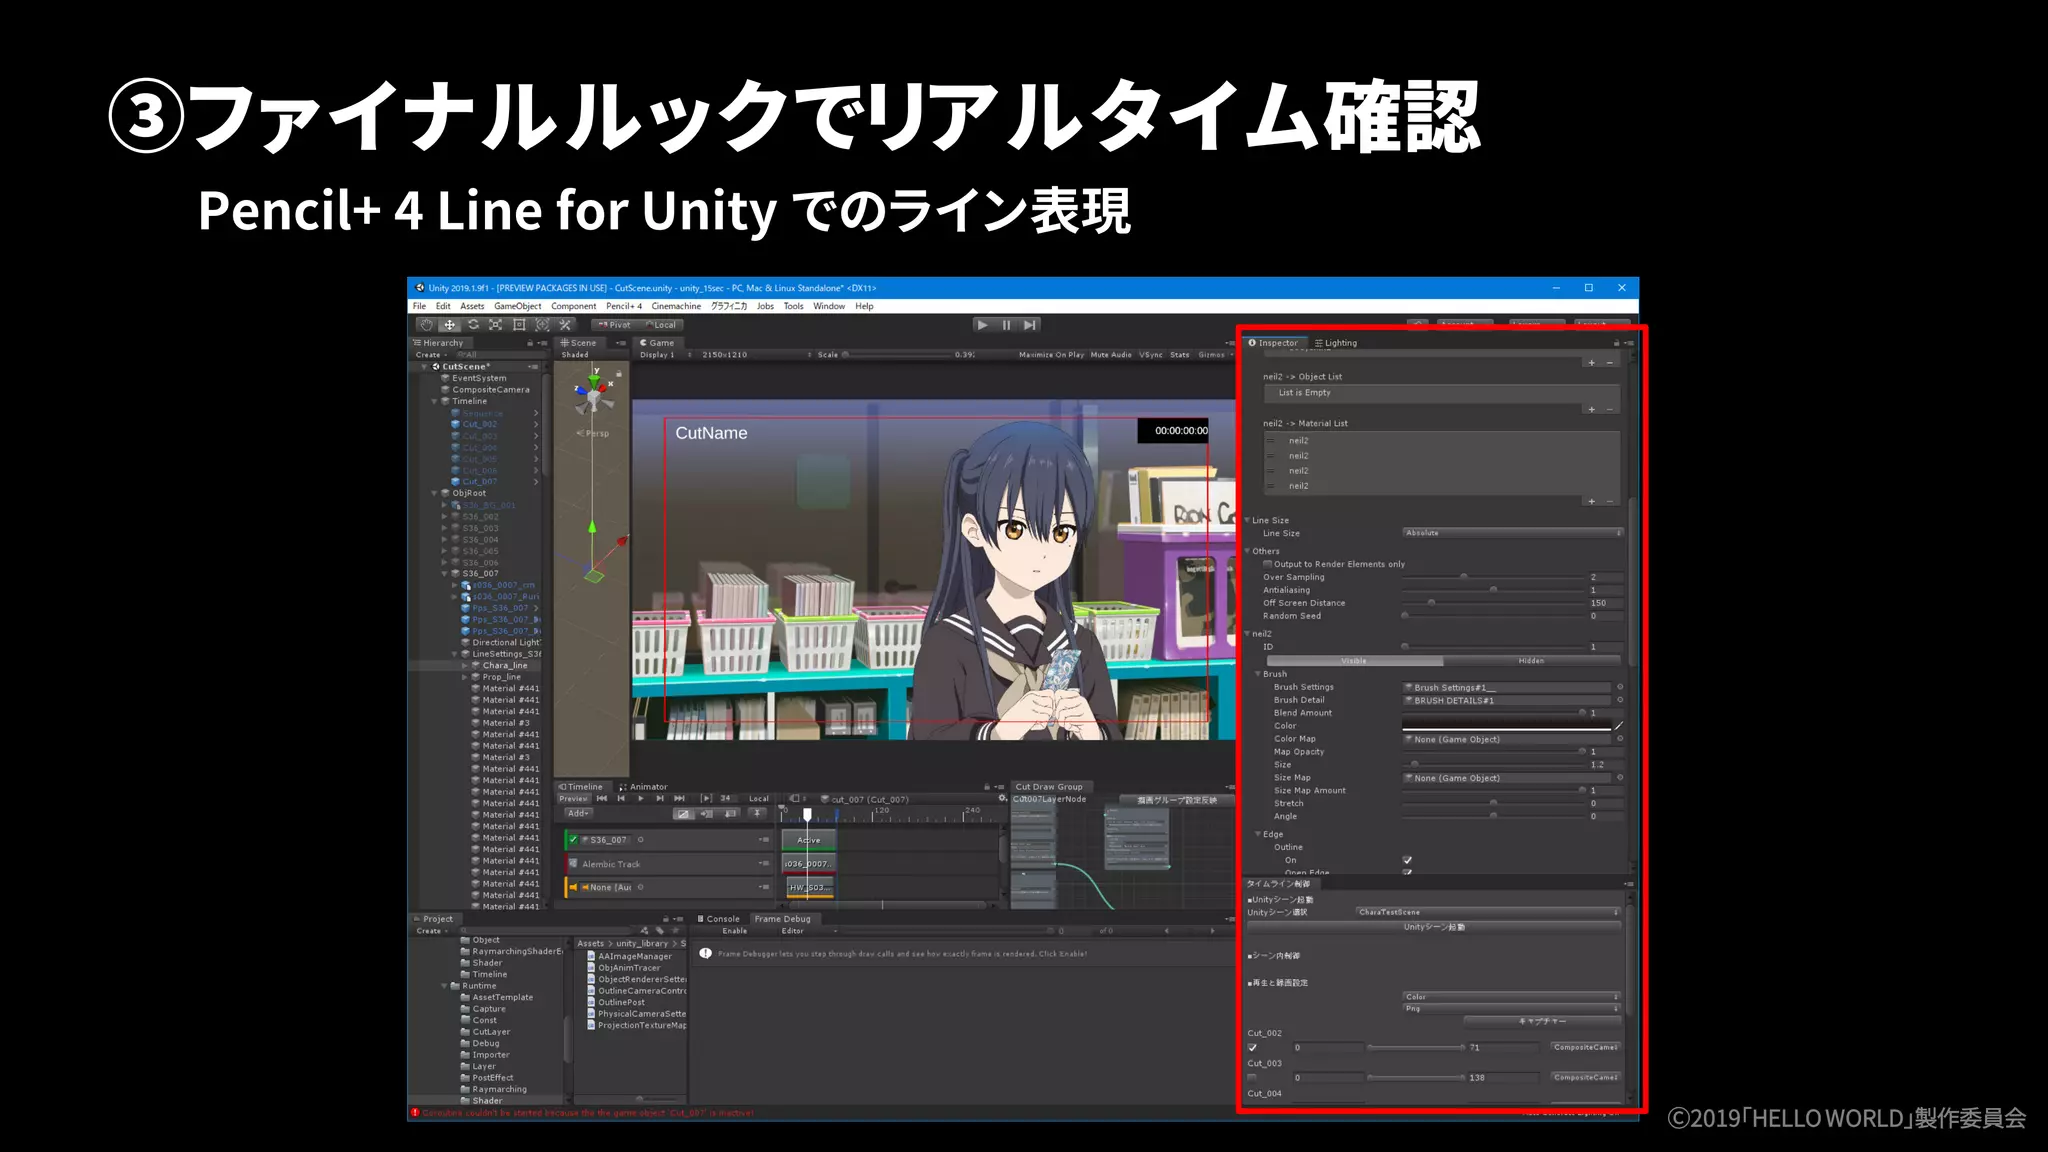
Task: Click the Play button in Unity toolbar
Action: tap(983, 325)
